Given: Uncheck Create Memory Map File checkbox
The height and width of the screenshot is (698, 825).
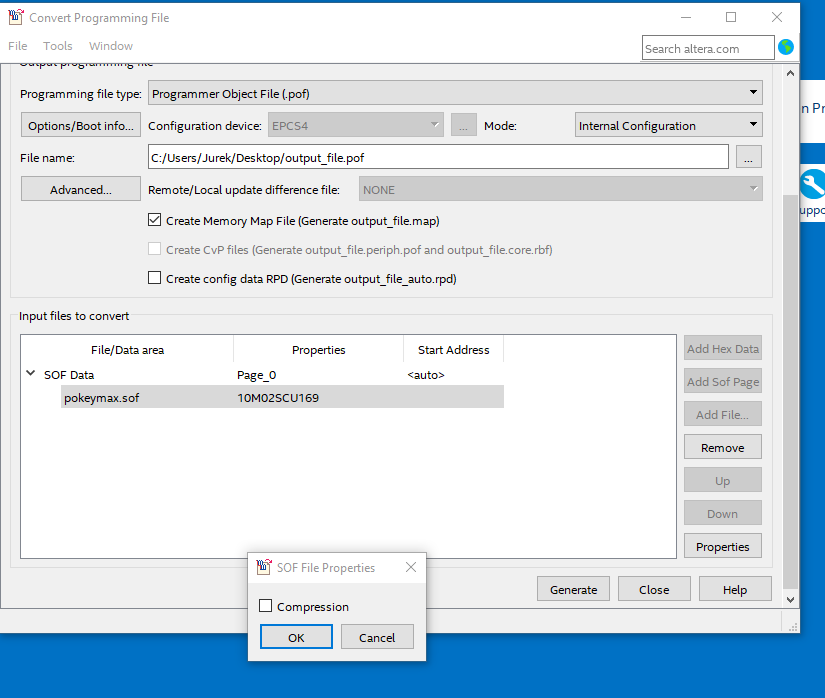Looking at the screenshot, I should pyautogui.click(x=154, y=220).
